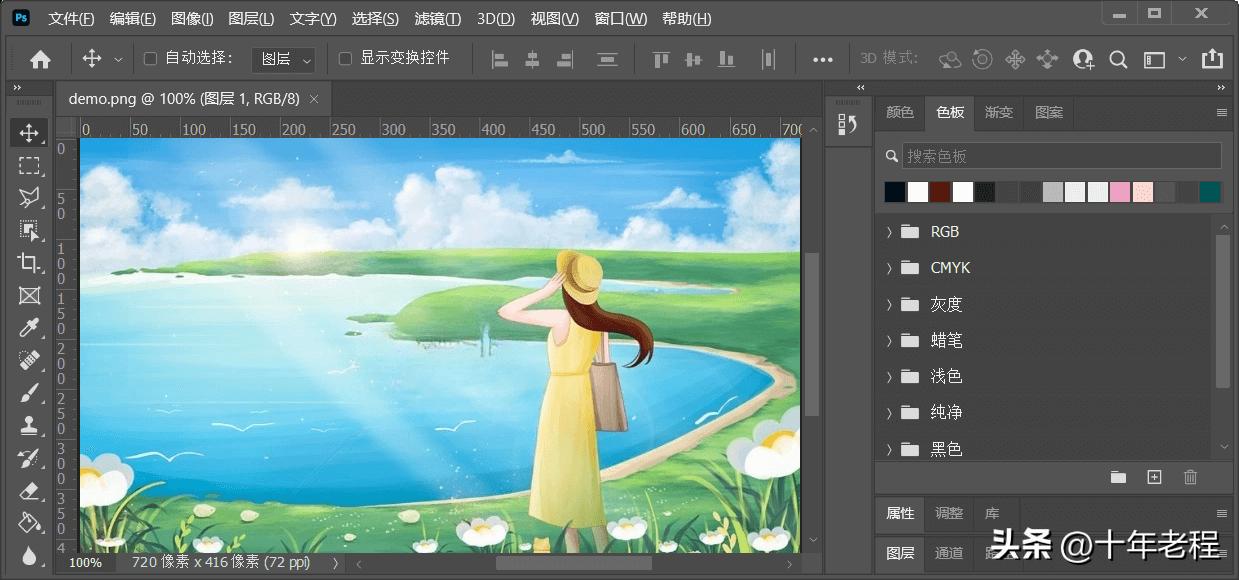Select the Brush tool

click(x=29, y=393)
